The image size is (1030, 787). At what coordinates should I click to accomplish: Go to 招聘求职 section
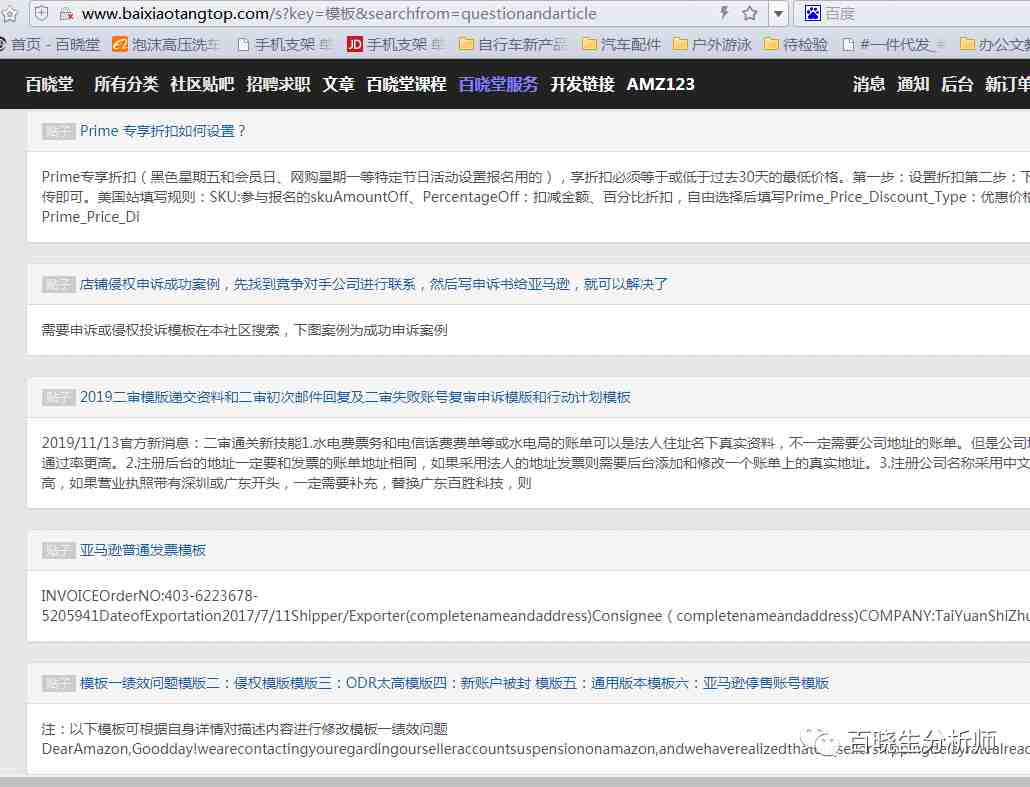coord(278,84)
